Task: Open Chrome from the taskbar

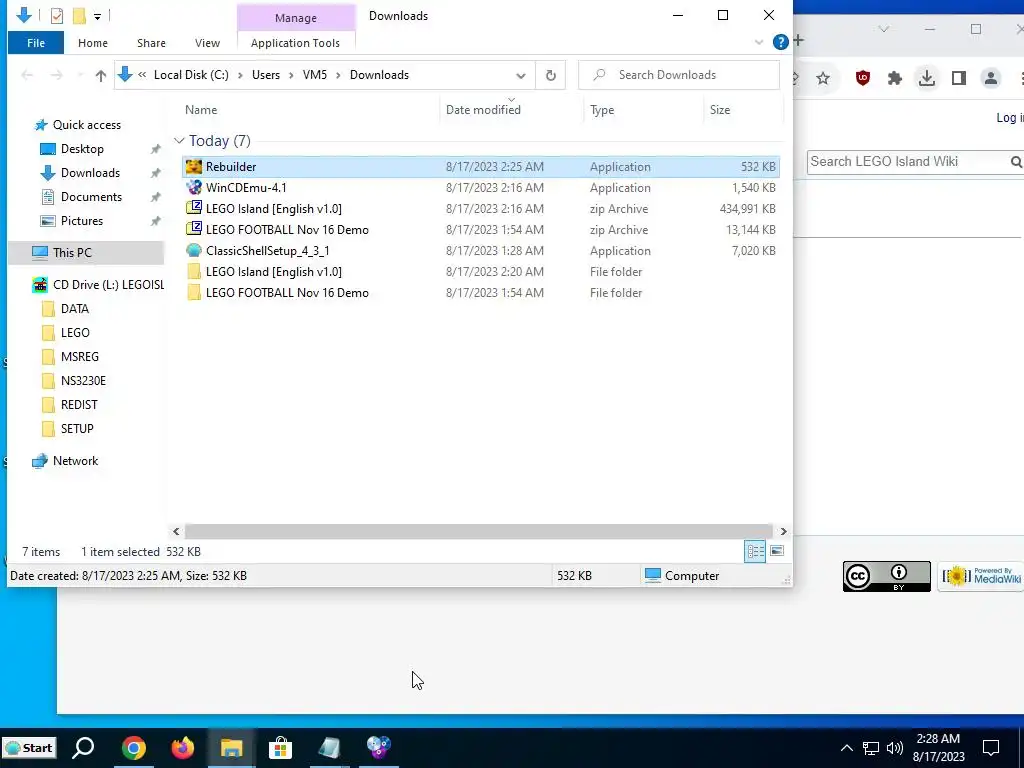Action: click(x=133, y=747)
